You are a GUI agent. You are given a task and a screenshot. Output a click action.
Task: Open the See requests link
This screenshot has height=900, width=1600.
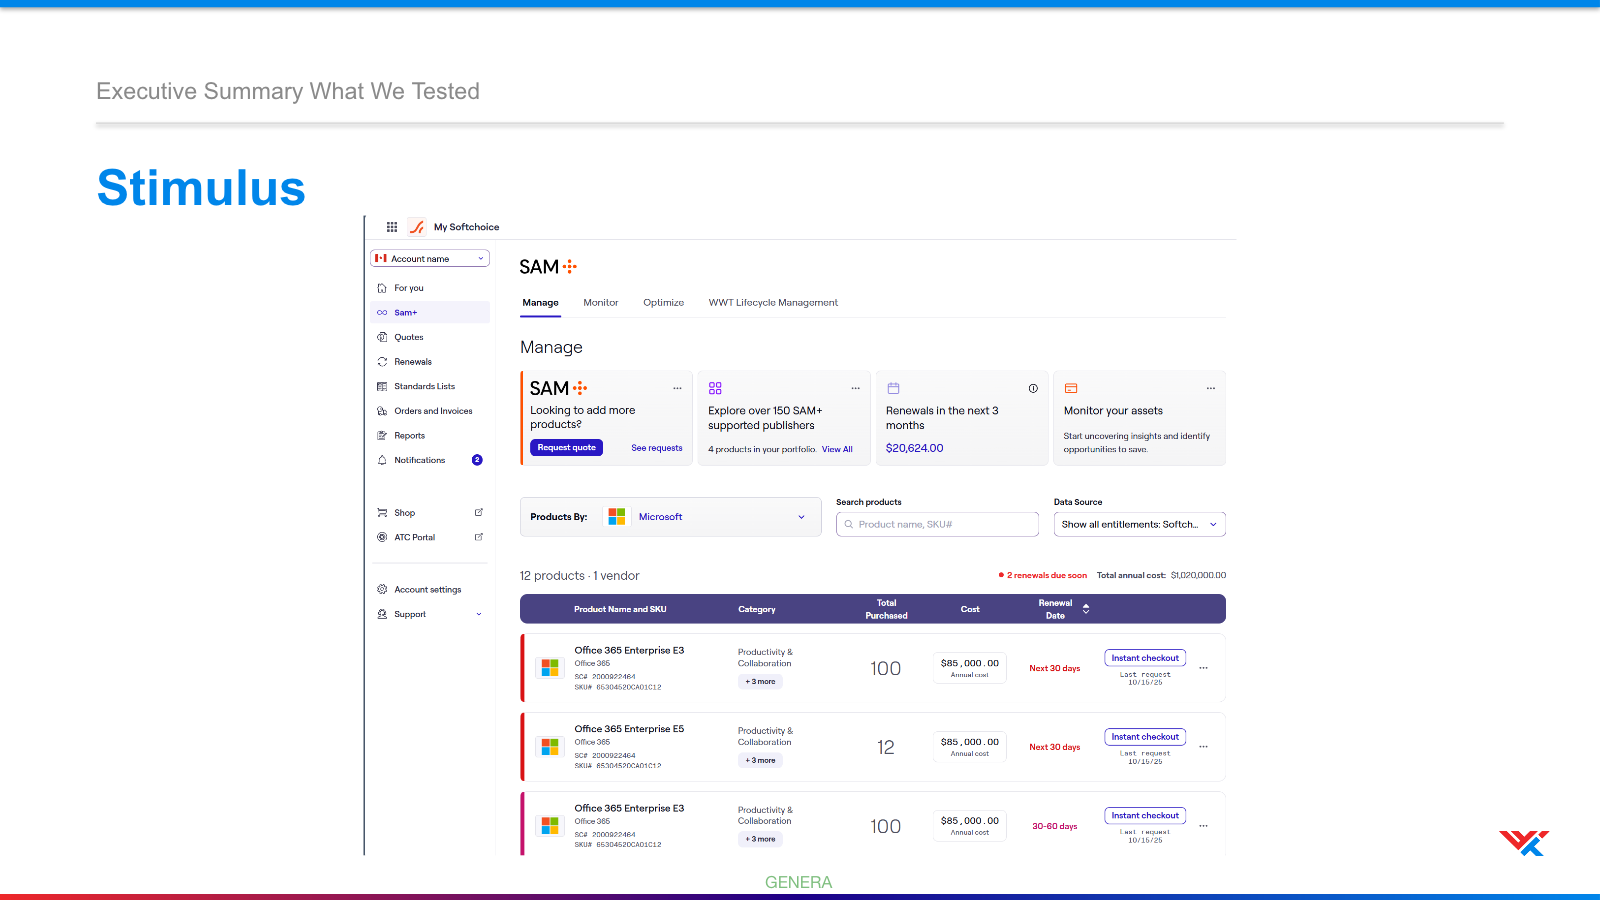[657, 448]
